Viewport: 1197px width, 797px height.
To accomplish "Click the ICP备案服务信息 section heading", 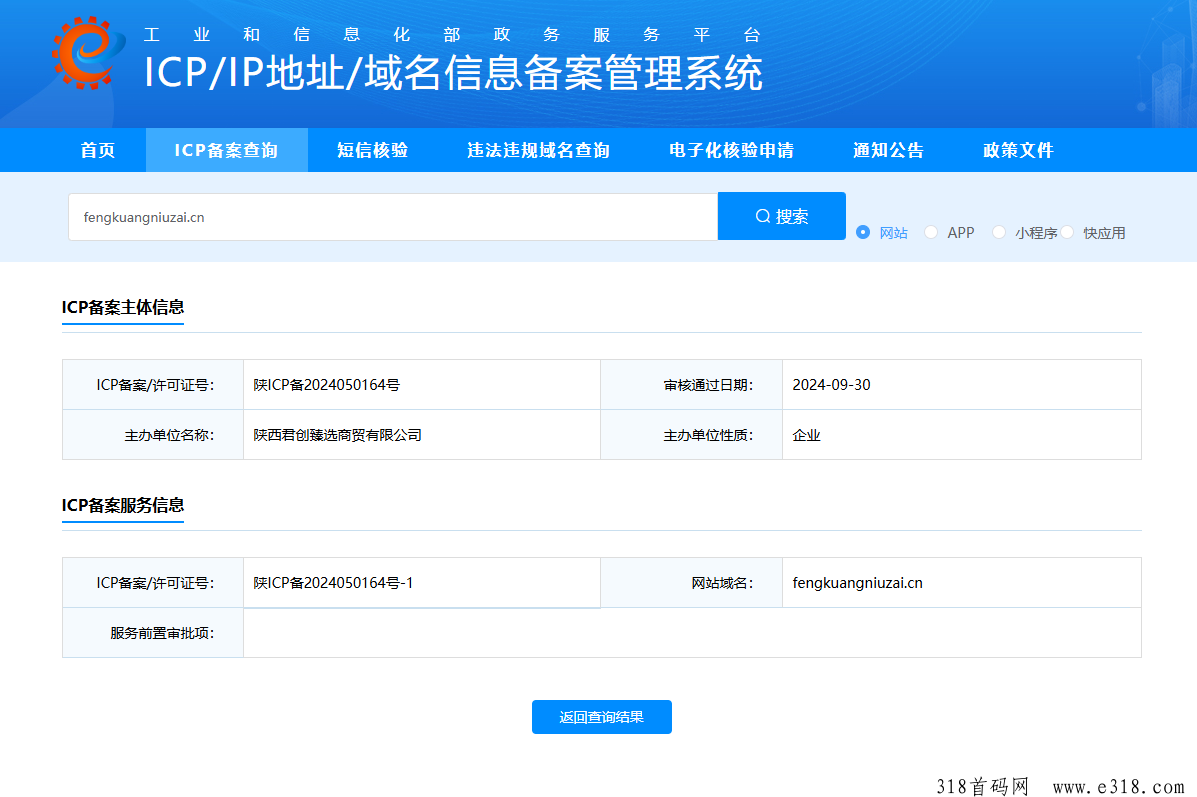I will click(x=123, y=505).
